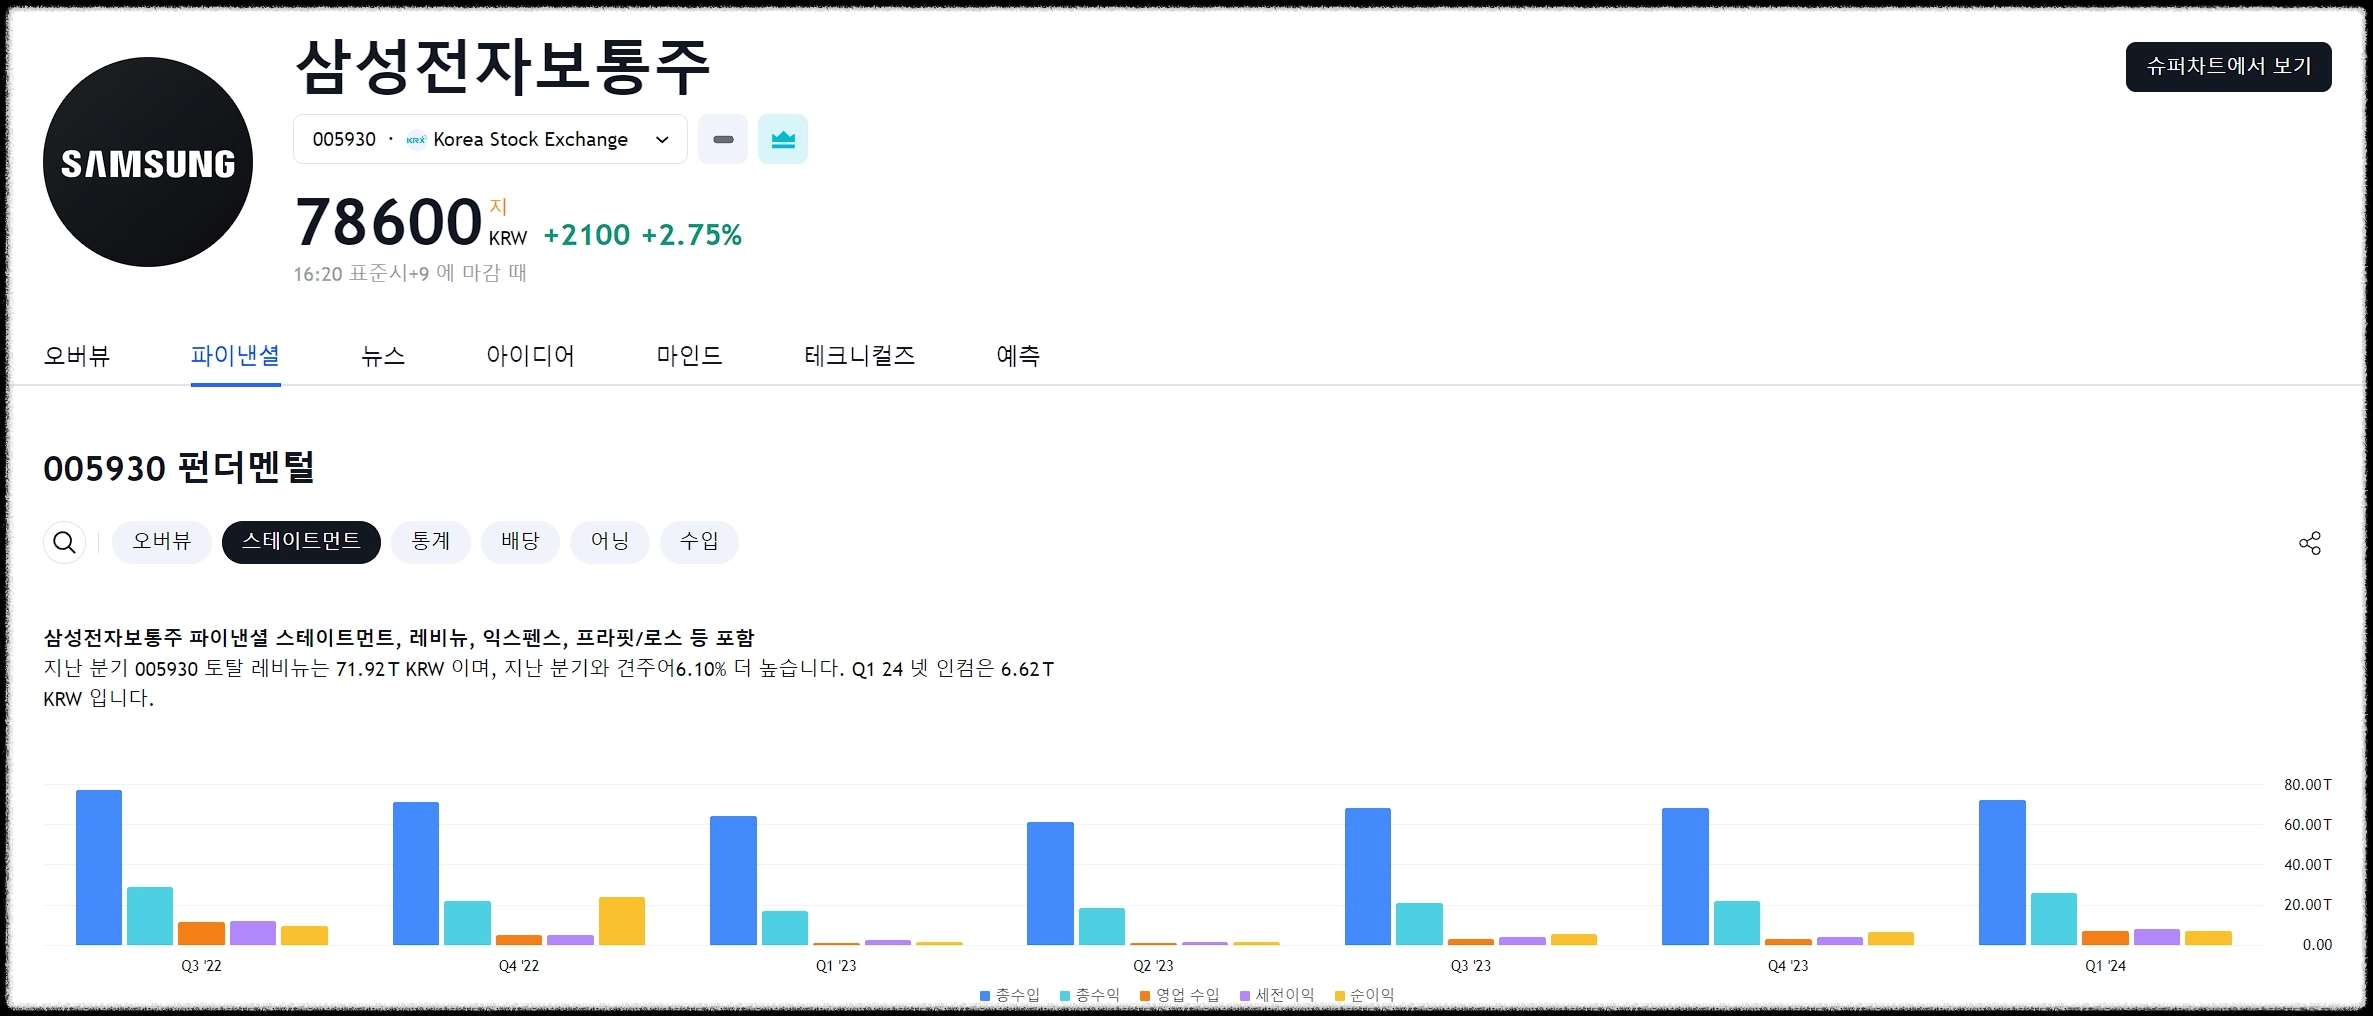Click the 005930 펀더멘털 heading
Screen dimensions: 2373x1016
tap(179, 468)
